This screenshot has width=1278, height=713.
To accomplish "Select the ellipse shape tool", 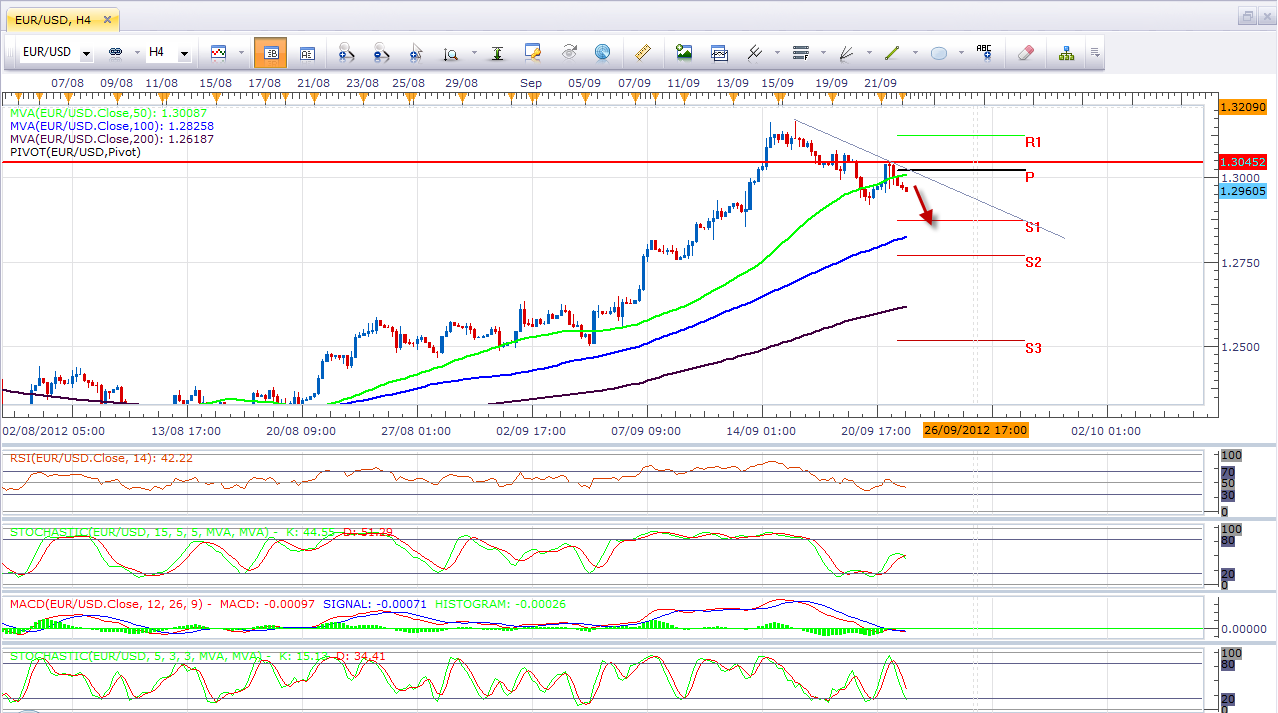I will [x=939, y=52].
